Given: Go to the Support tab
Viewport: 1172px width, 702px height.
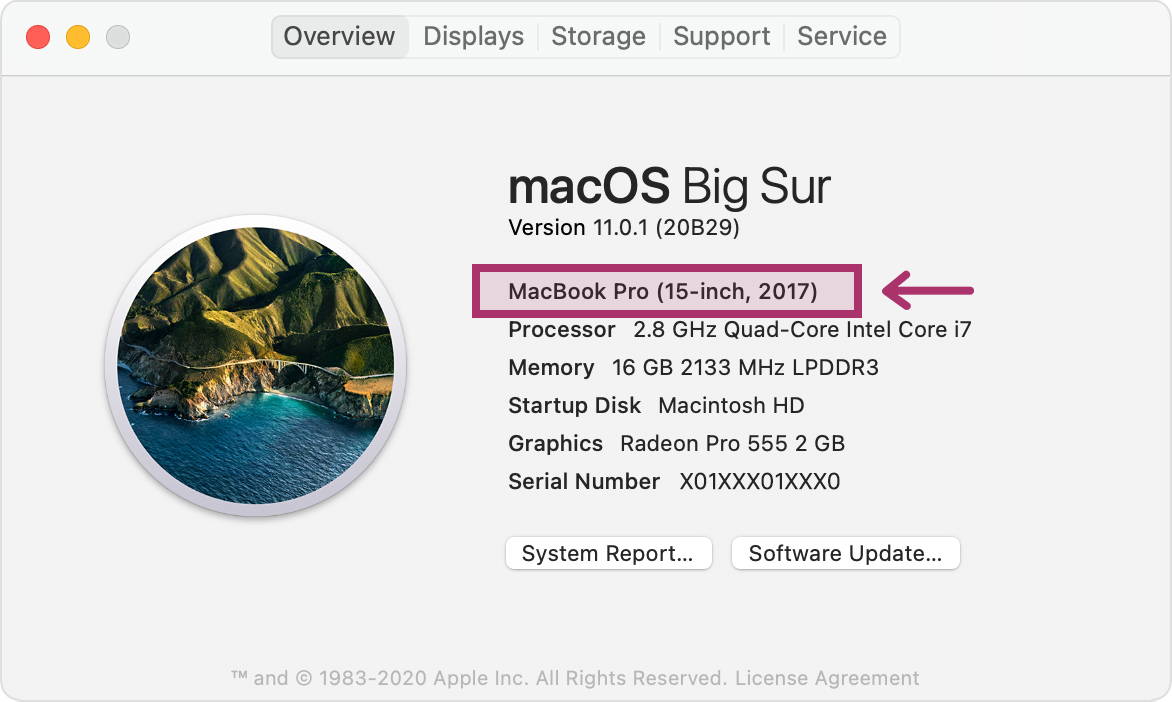Looking at the screenshot, I should coord(721,37).
